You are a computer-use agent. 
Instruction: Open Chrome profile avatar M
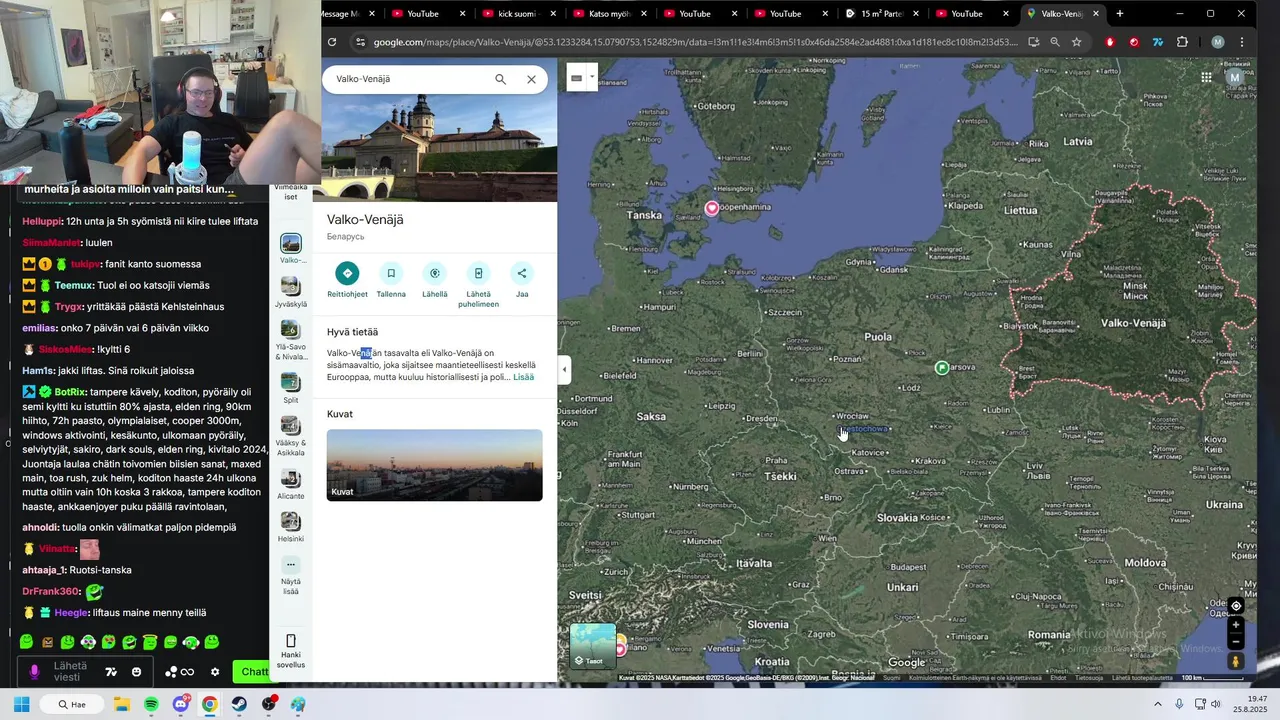coord(1217,42)
